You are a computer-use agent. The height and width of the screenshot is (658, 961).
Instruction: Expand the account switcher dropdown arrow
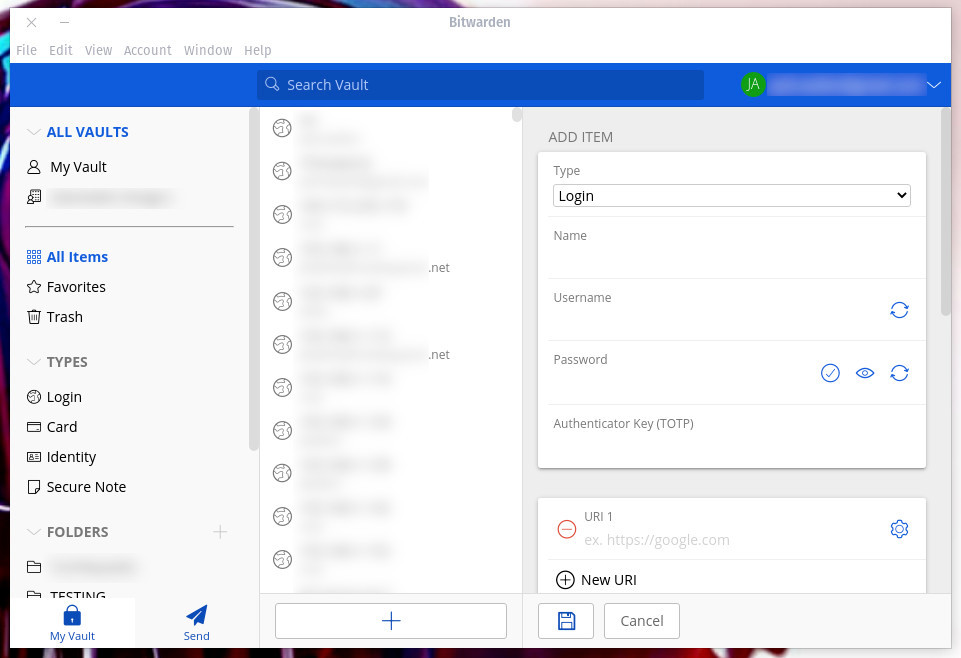tap(934, 85)
